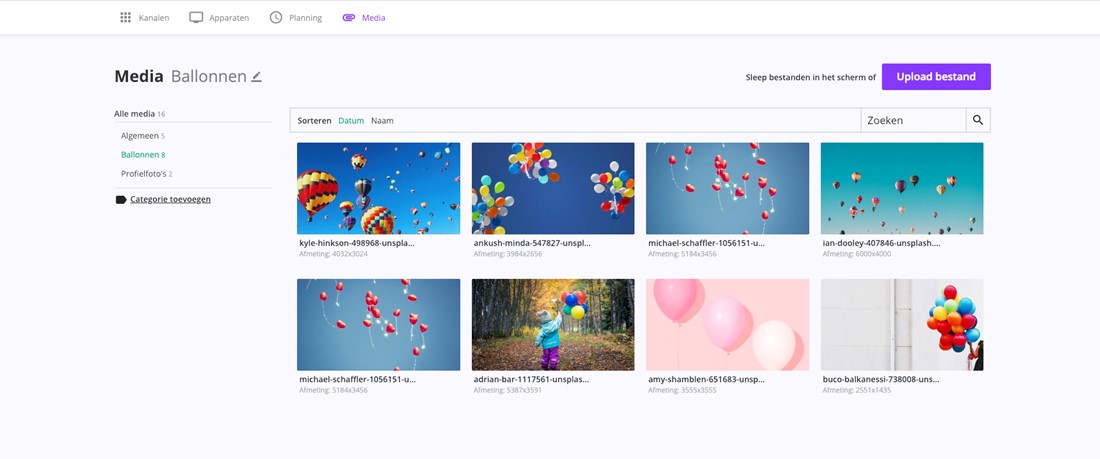Click the Kanalen grid icon
The height and width of the screenshot is (459, 1100).
coord(125,18)
